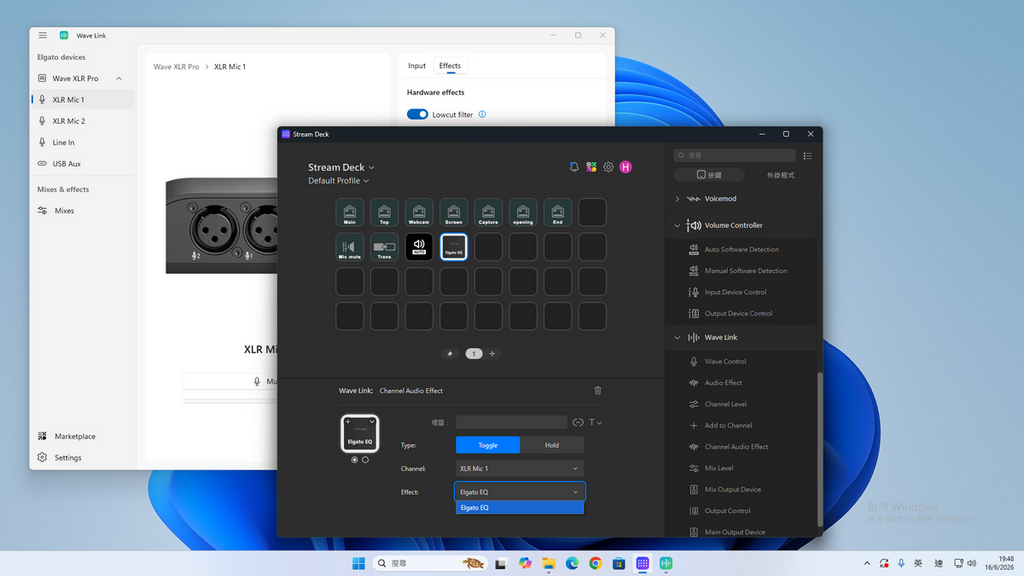Select the End scene key in Stream Deck

click(x=557, y=213)
